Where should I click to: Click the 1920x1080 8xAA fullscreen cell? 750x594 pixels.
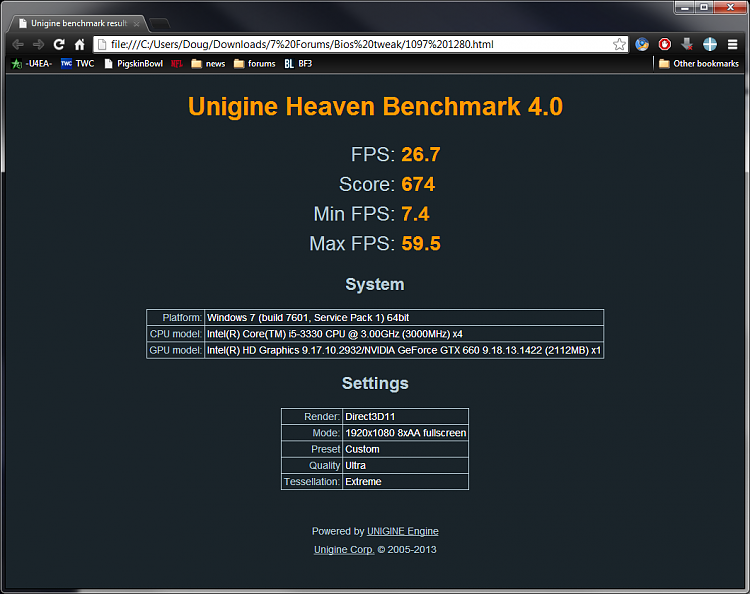(405, 433)
